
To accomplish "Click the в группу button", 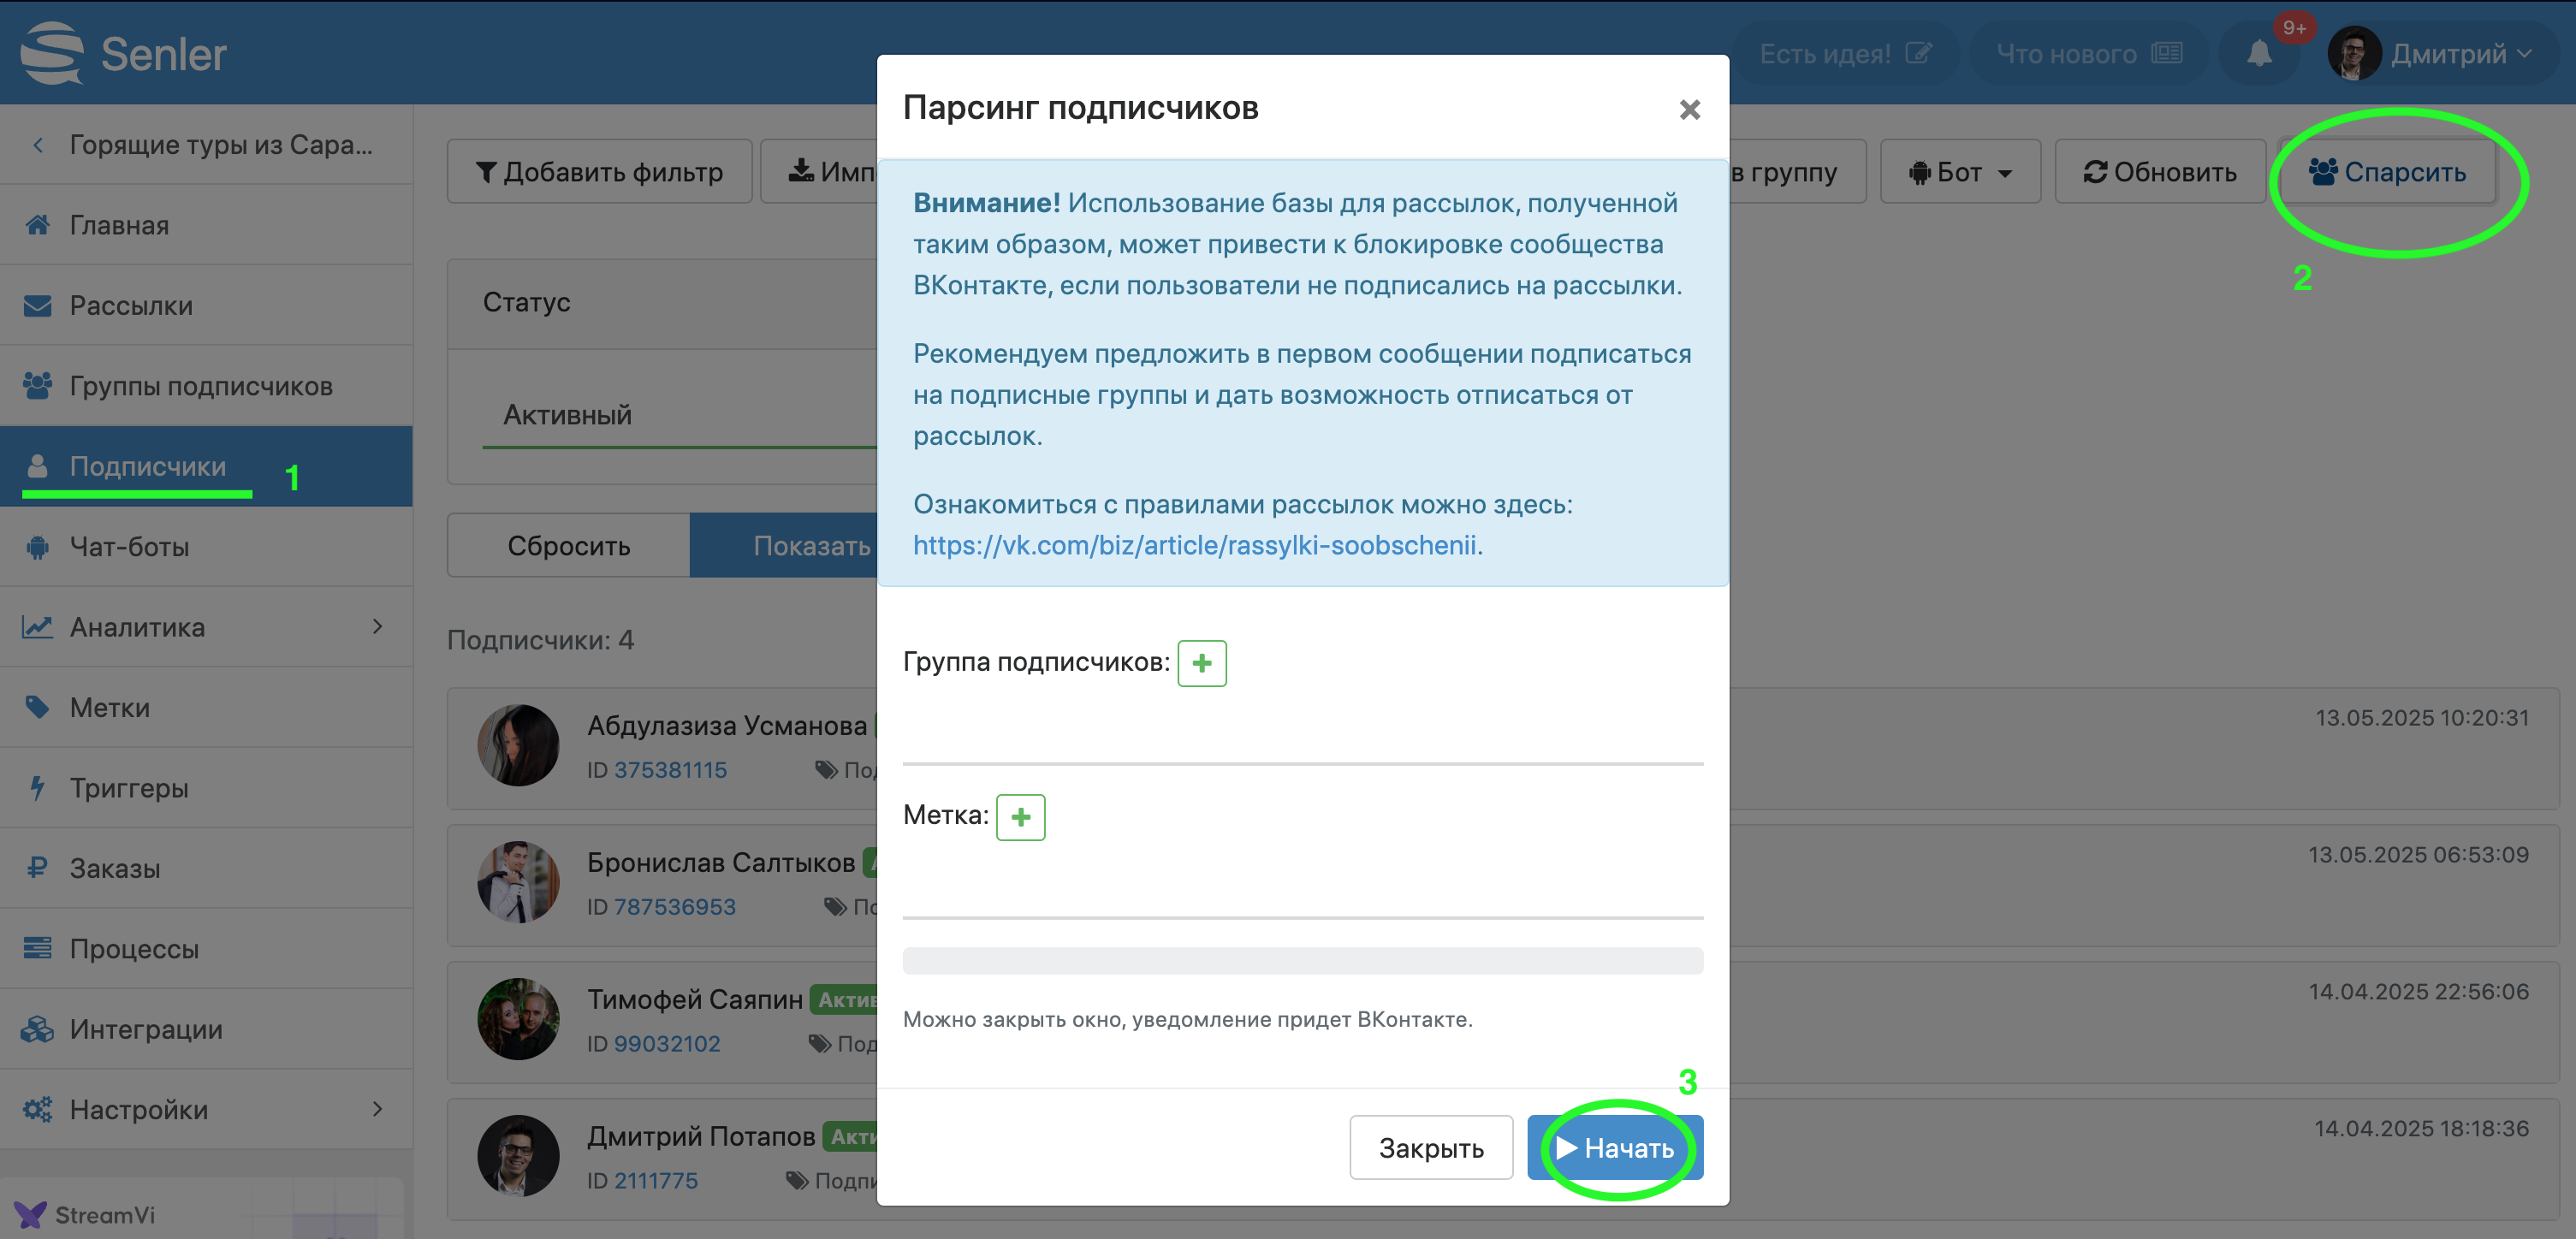I will [1796, 172].
